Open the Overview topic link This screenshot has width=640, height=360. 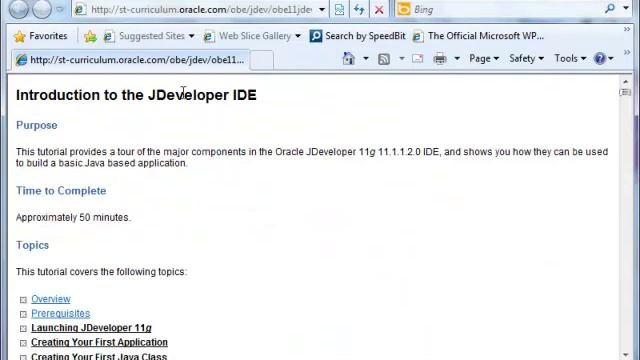[51, 299]
